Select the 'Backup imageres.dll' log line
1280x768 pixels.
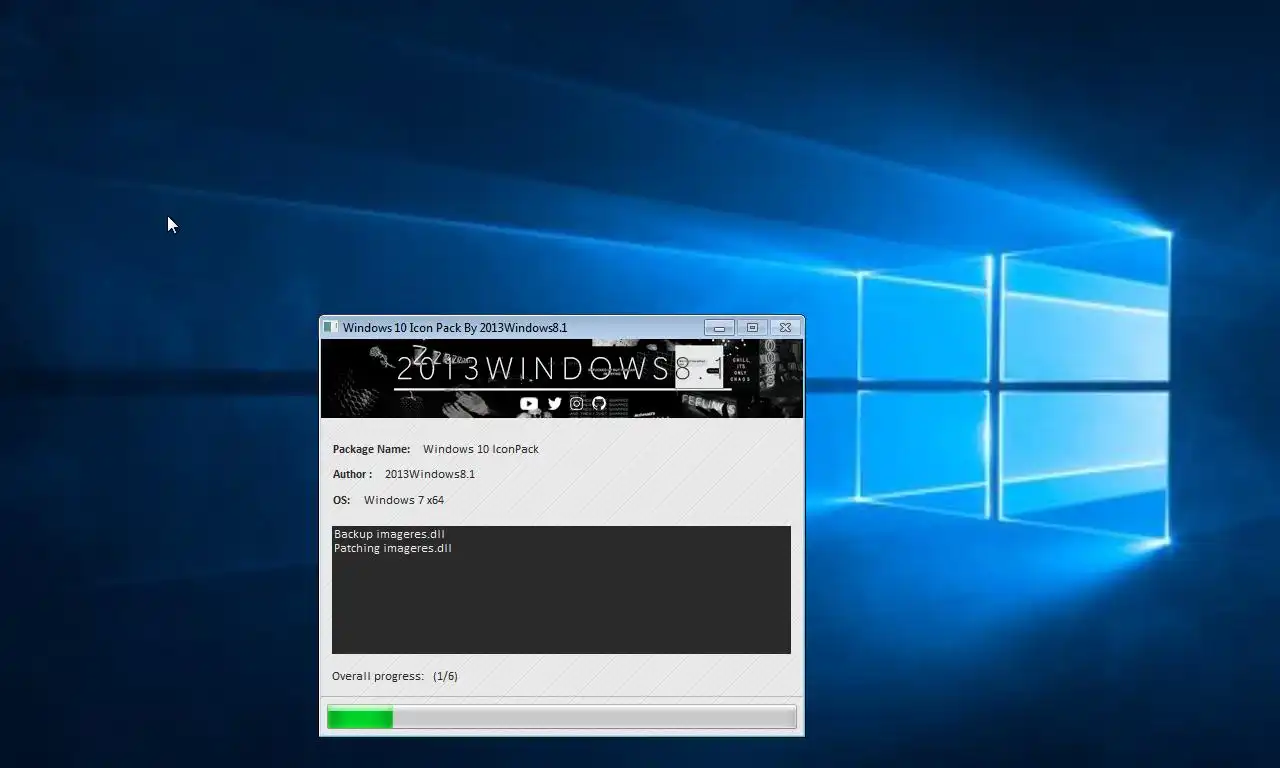[x=389, y=534]
